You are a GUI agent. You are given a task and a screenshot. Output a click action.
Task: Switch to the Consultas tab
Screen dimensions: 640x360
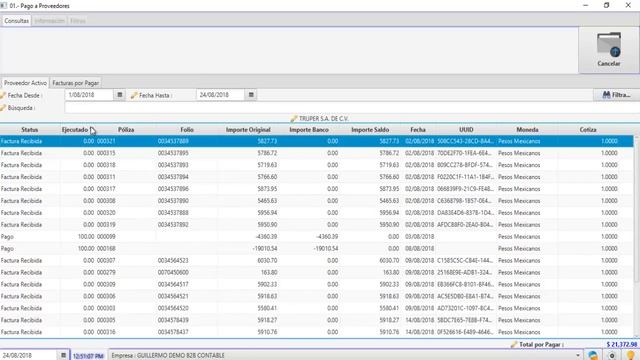pyautogui.click(x=16, y=20)
